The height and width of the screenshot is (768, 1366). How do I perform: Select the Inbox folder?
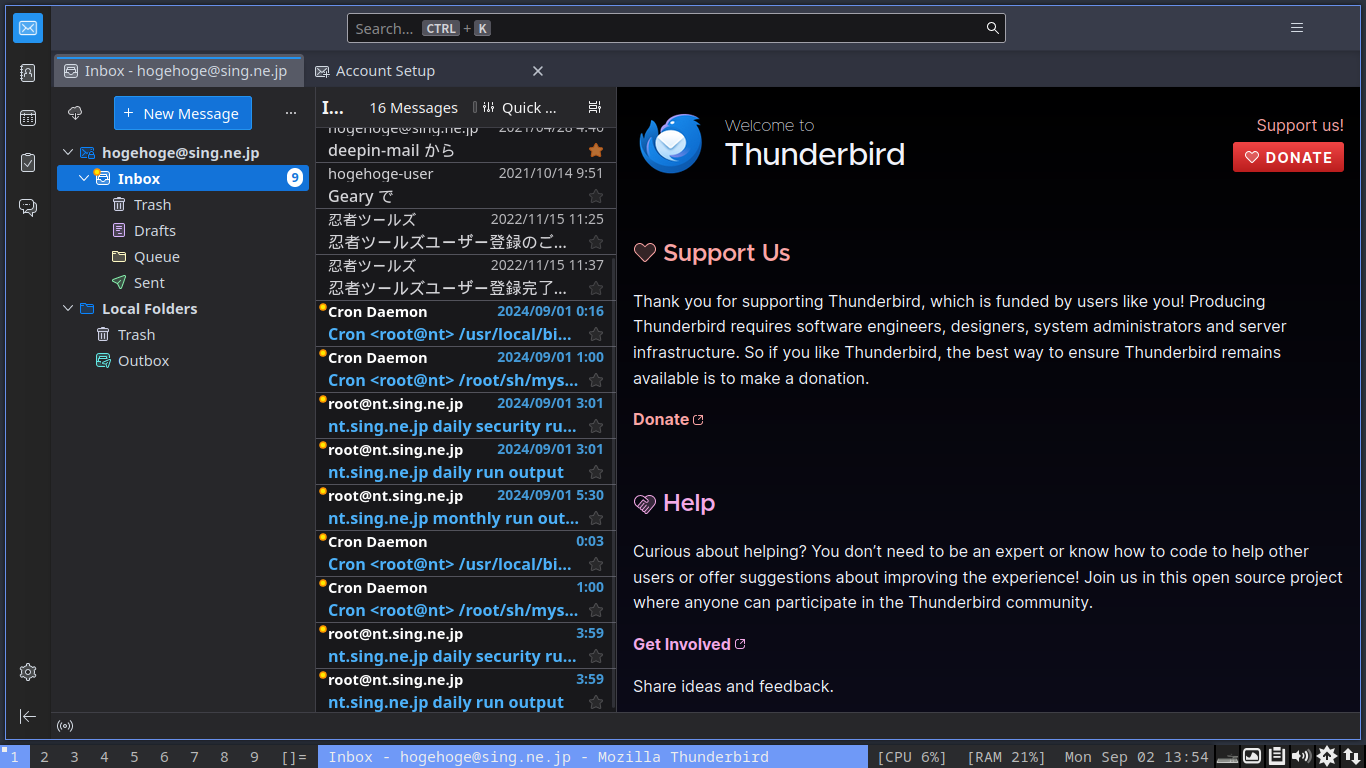(x=183, y=179)
